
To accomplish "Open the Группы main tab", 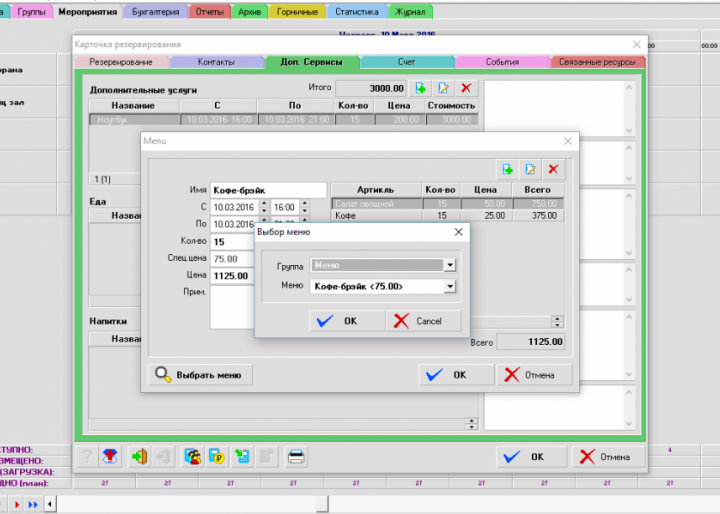I will (32, 12).
